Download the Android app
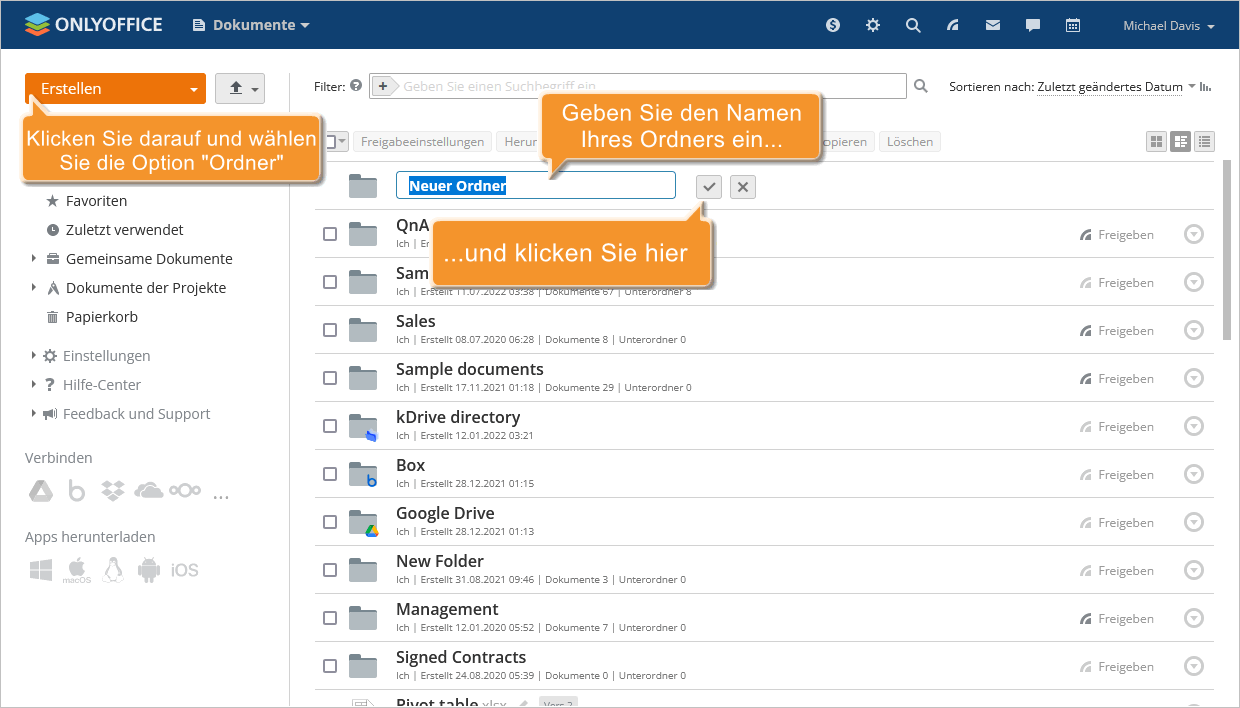Image resolution: width=1240 pixels, height=708 pixels. click(149, 570)
